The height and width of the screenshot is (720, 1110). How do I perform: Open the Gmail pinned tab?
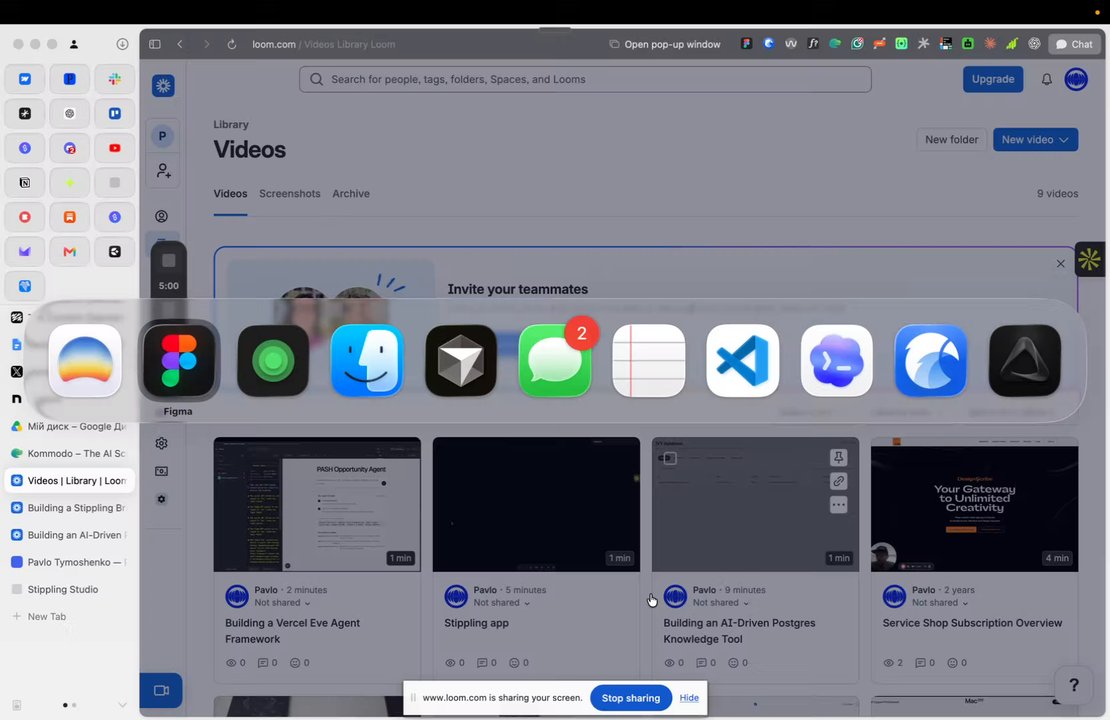point(69,251)
